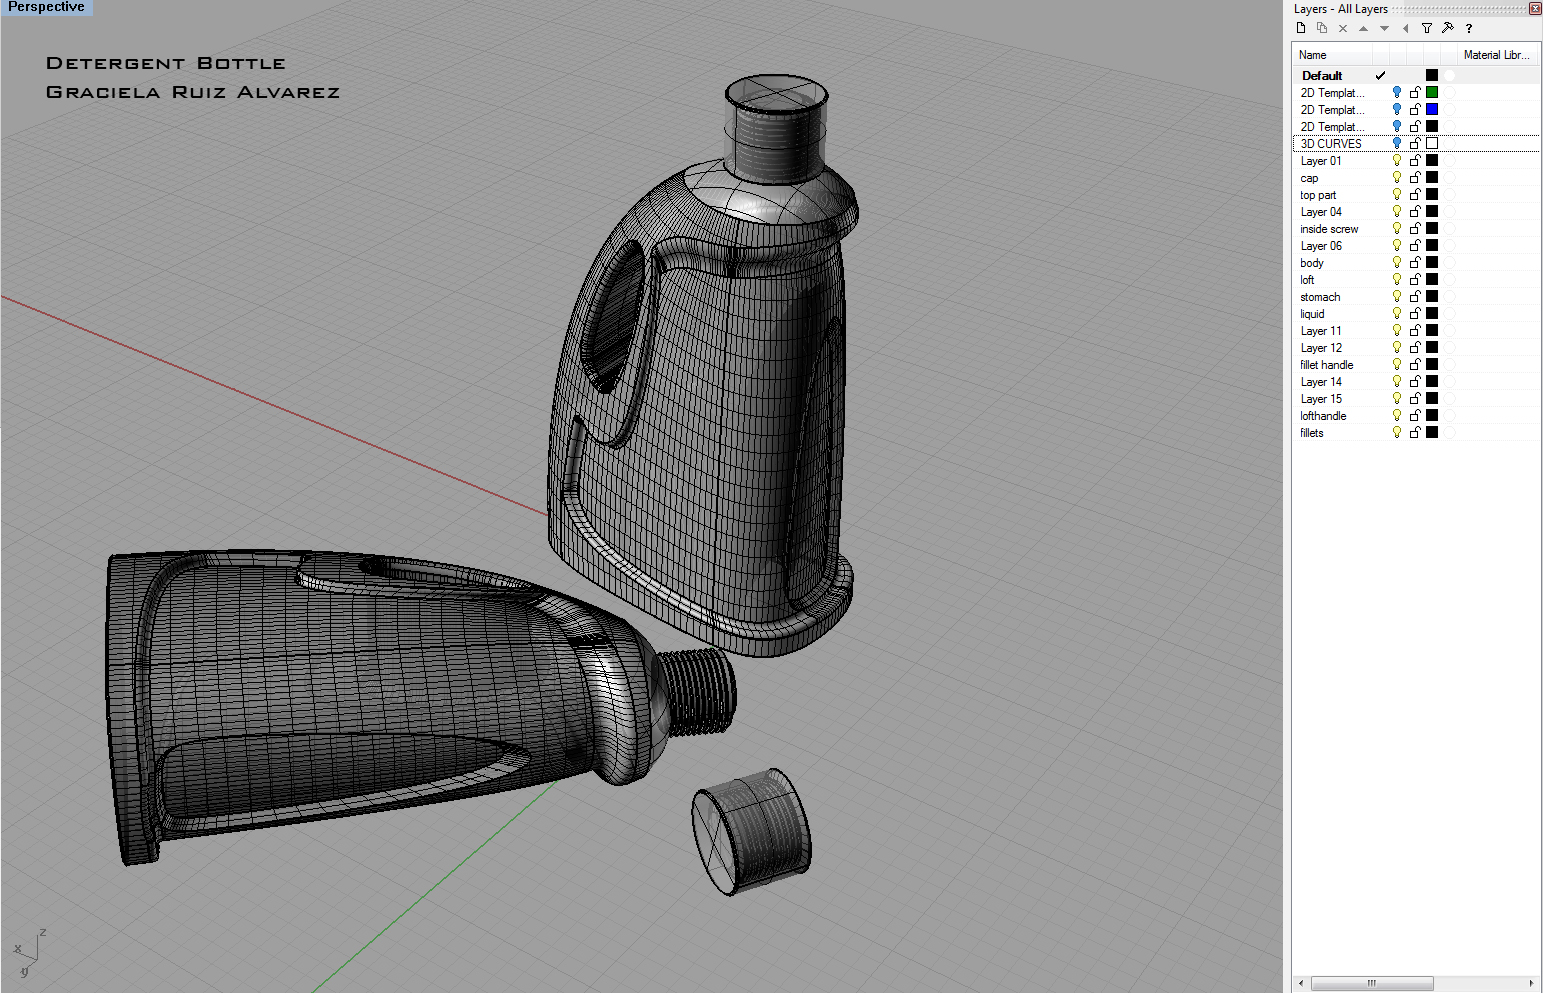The width and height of the screenshot is (1543, 993).
Task: Hide the cap layer via lightbulb
Action: (1397, 177)
